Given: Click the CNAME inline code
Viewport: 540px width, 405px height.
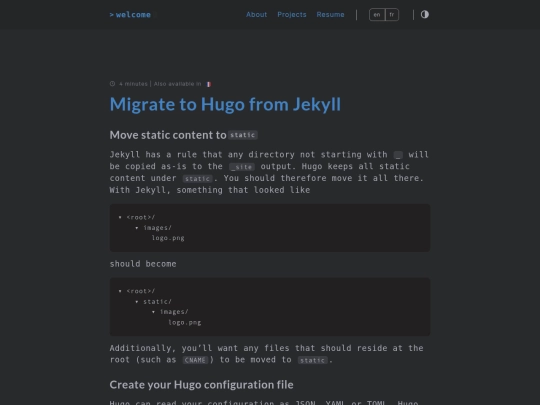Looking at the screenshot, I should pos(195,360).
